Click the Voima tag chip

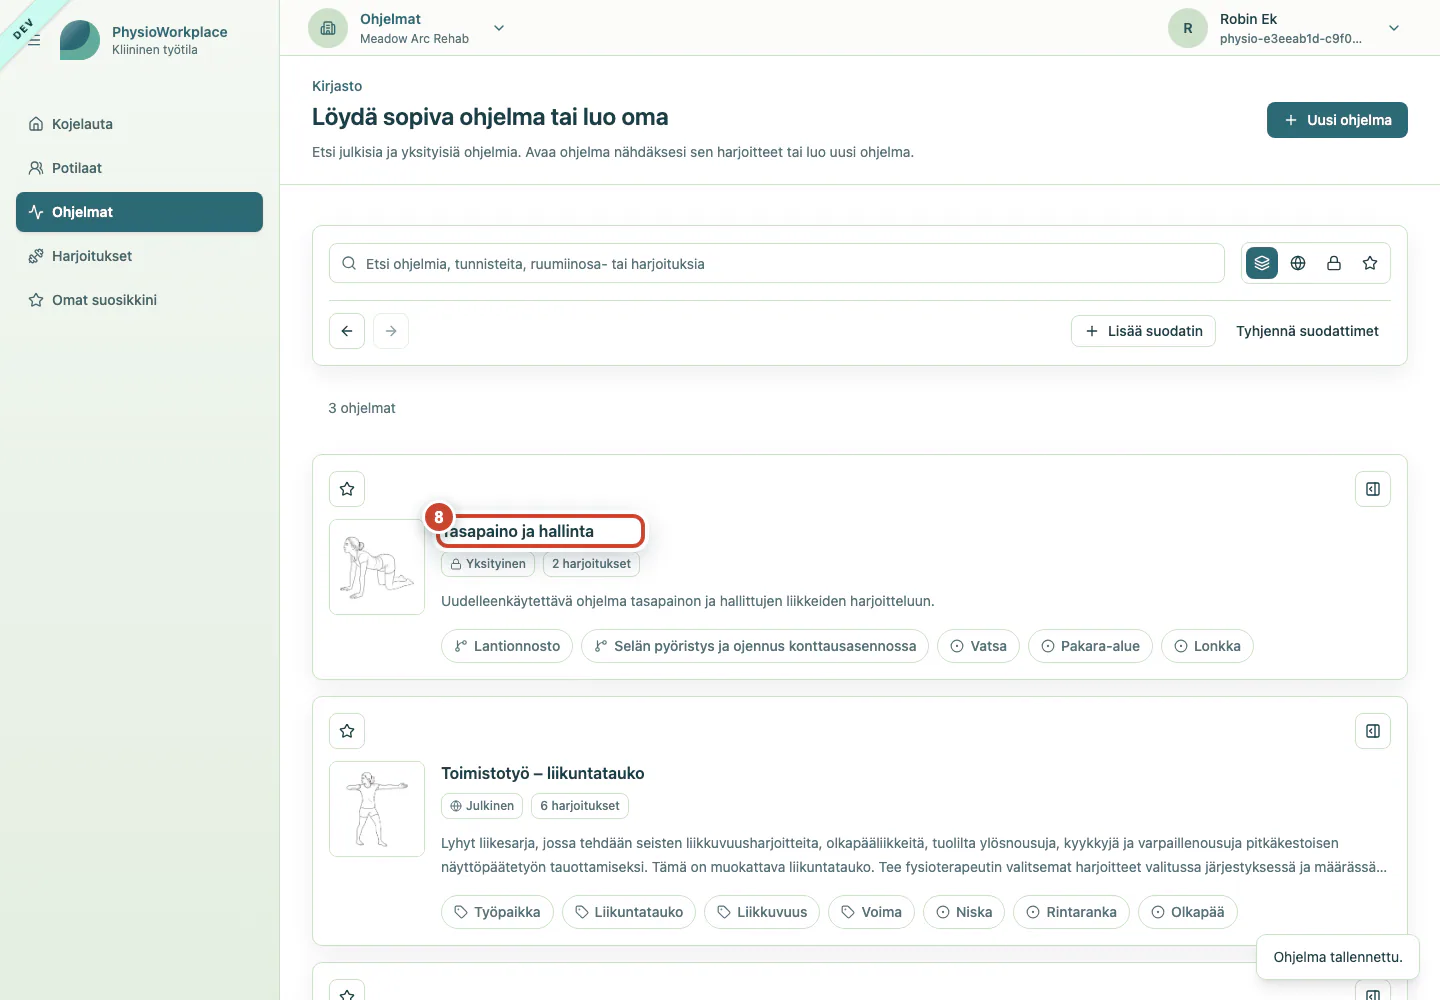point(871,912)
